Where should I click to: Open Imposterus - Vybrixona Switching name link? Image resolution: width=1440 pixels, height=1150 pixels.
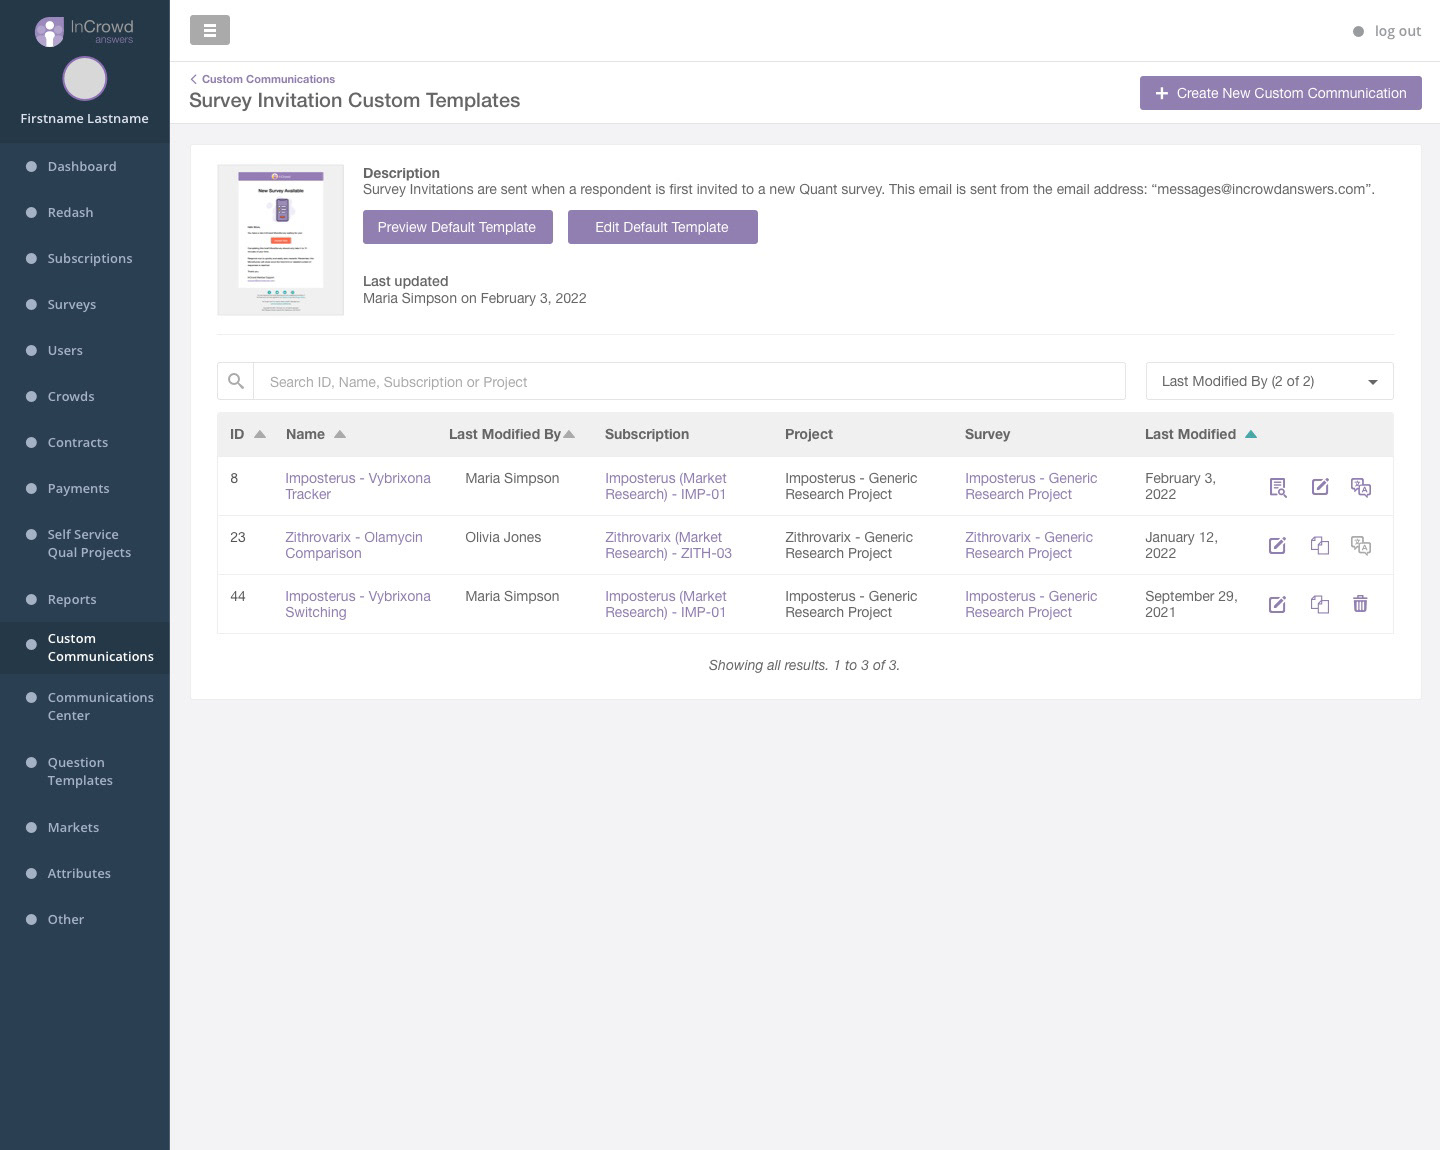[358, 604]
